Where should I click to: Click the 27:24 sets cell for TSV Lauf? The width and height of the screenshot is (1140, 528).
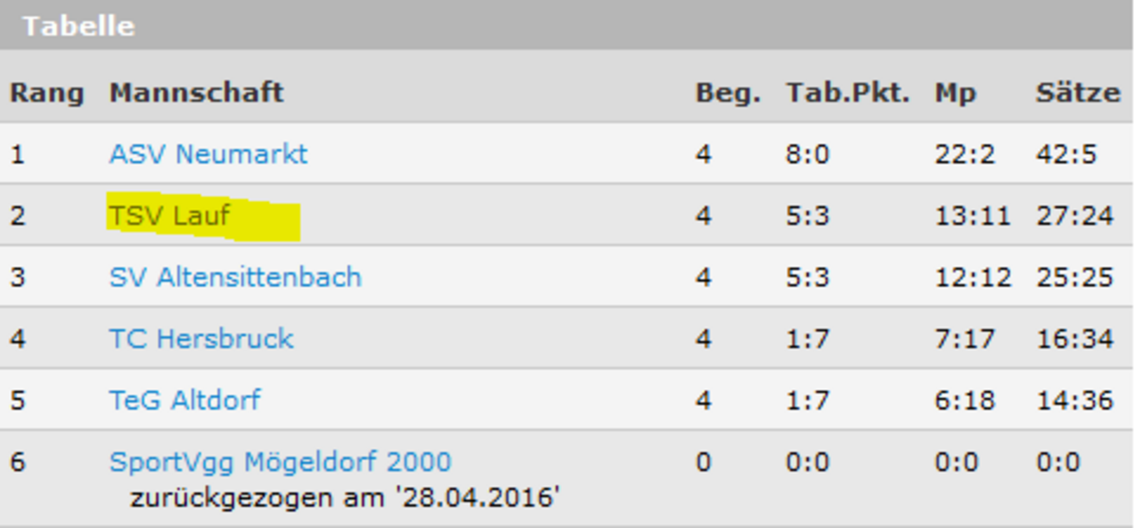pyautogui.click(x=1075, y=216)
